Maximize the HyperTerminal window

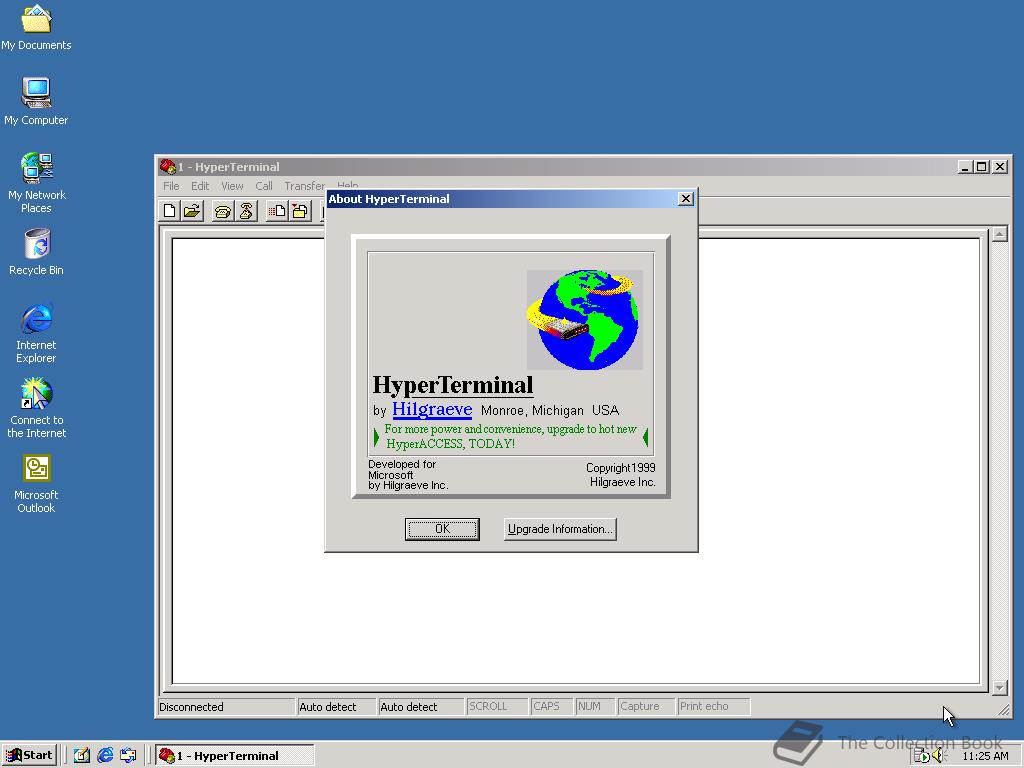pyautogui.click(x=982, y=167)
